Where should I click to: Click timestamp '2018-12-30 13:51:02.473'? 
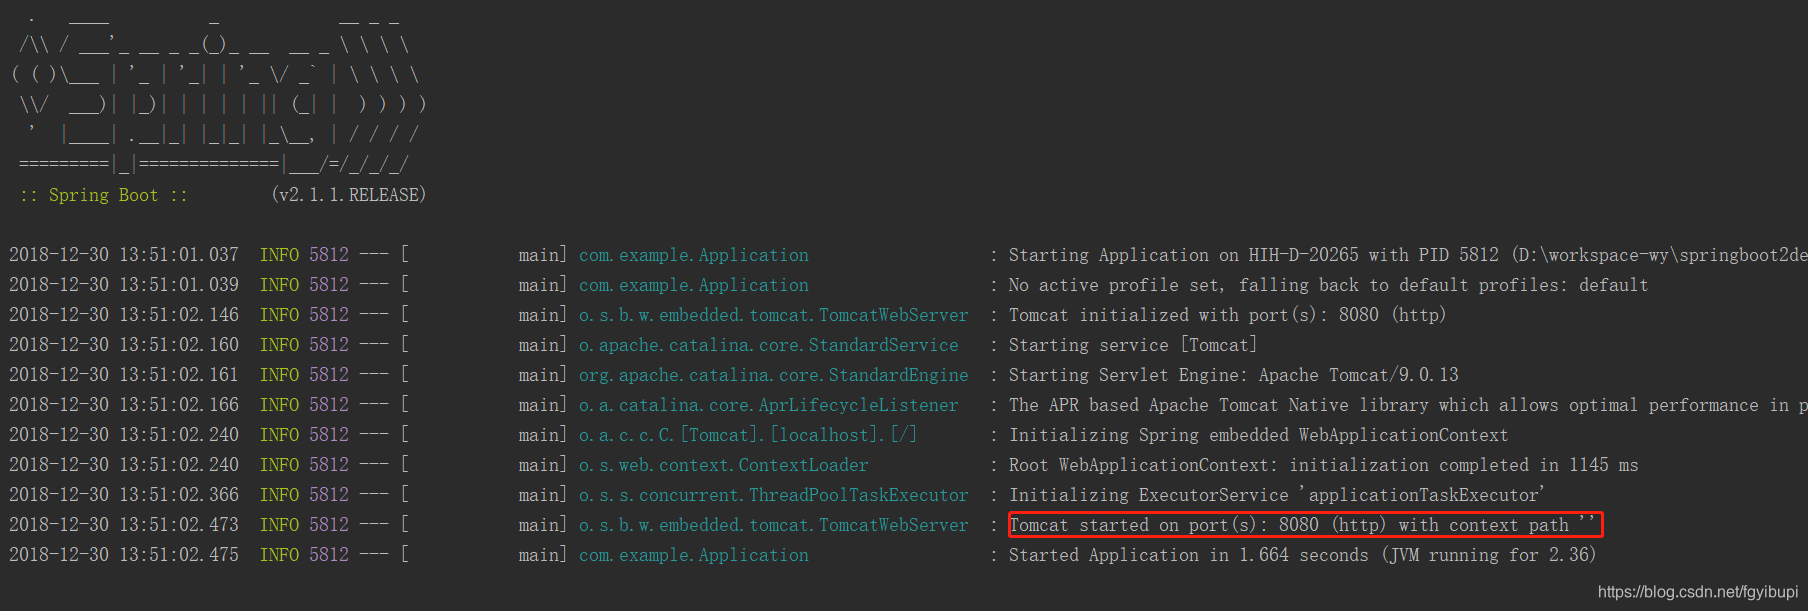[x=124, y=525]
